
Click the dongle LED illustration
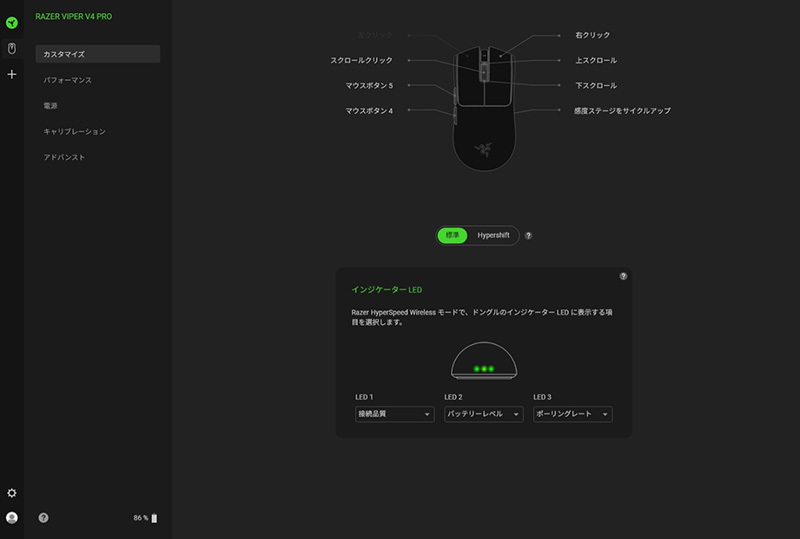pyautogui.click(x=484, y=360)
